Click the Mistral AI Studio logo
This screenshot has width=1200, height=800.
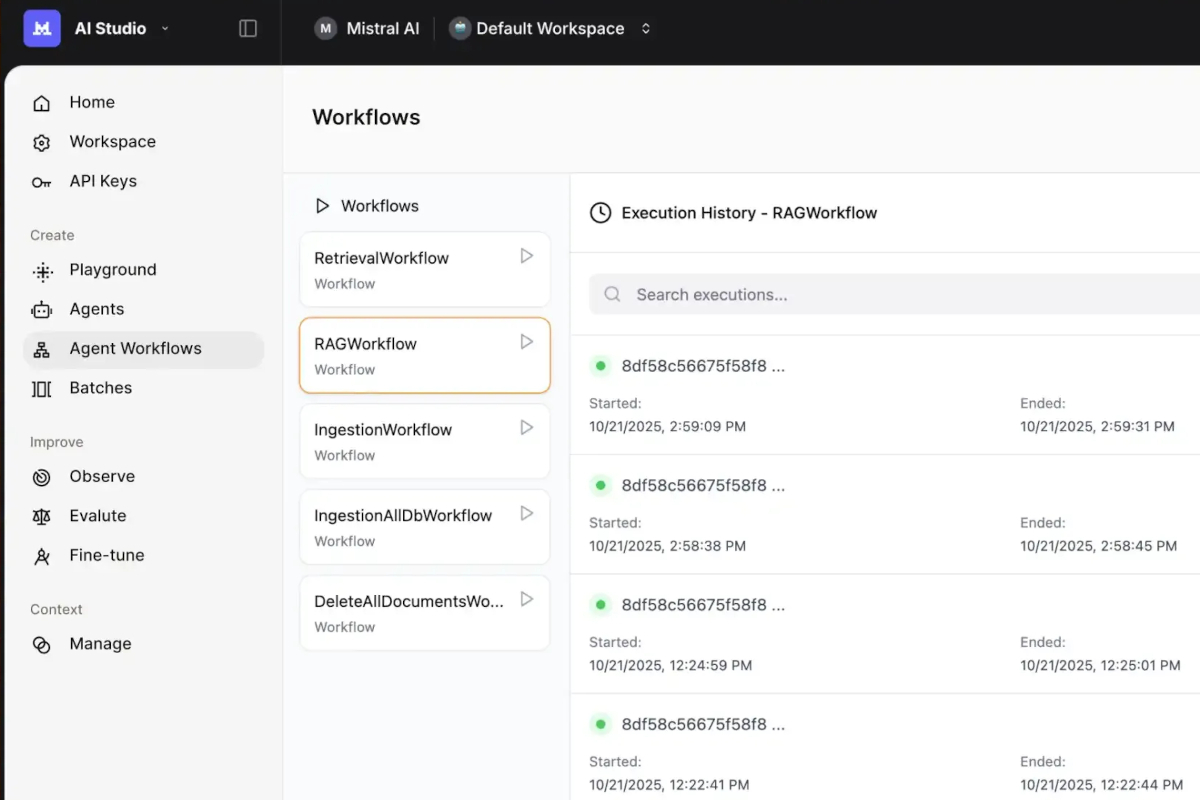click(42, 29)
